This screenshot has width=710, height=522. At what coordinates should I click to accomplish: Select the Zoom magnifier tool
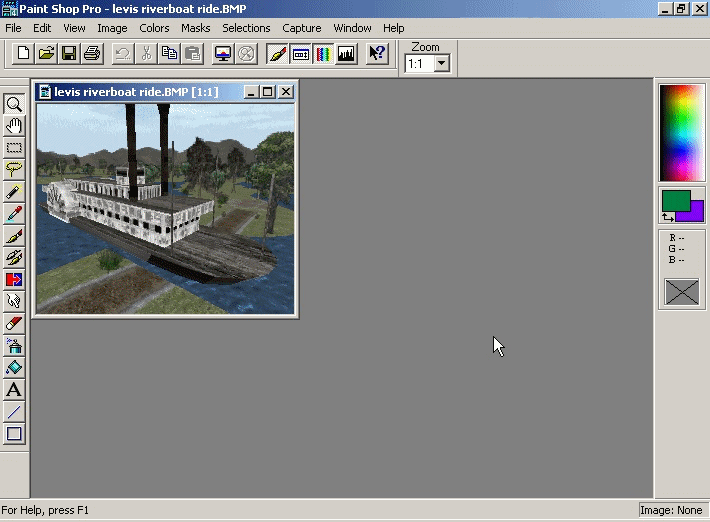(x=14, y=104)
